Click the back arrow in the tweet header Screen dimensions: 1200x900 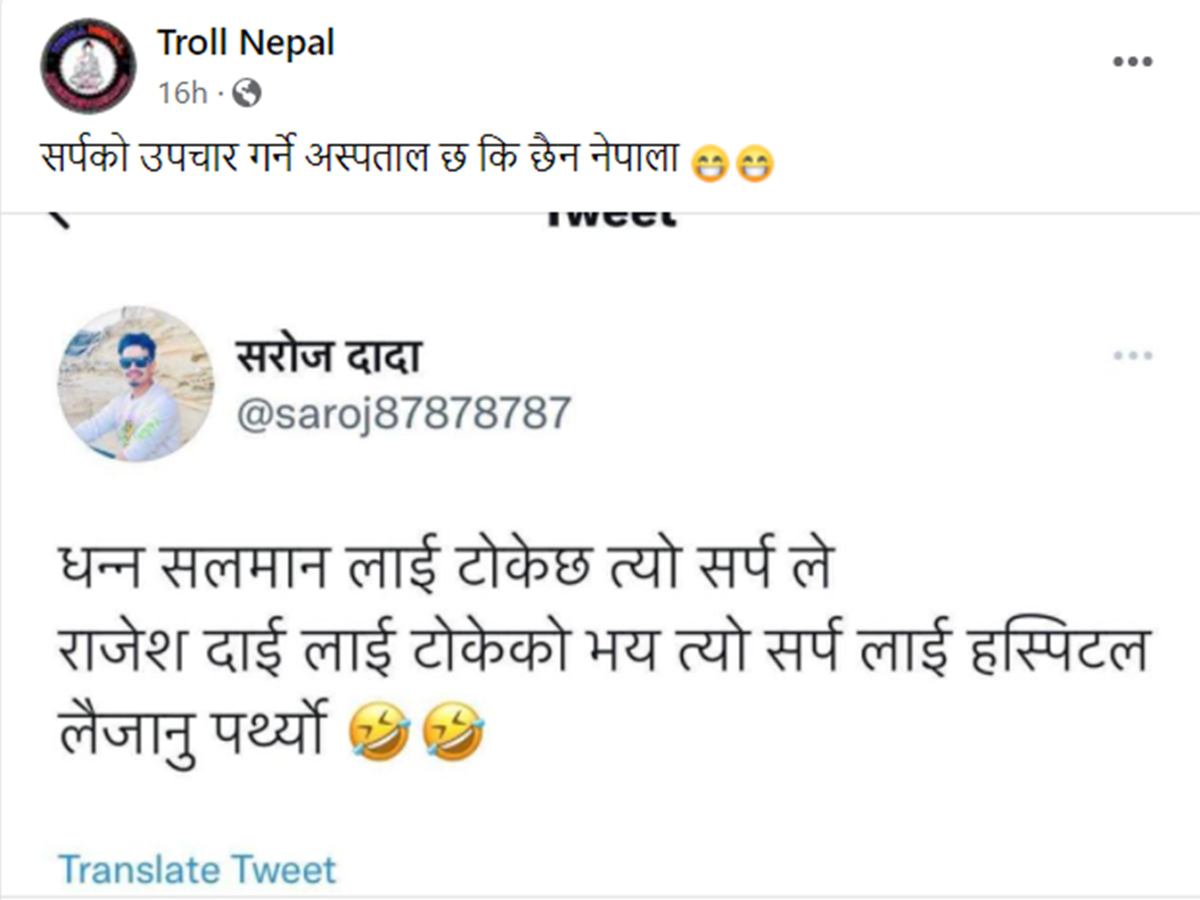(x=60, y=219)
